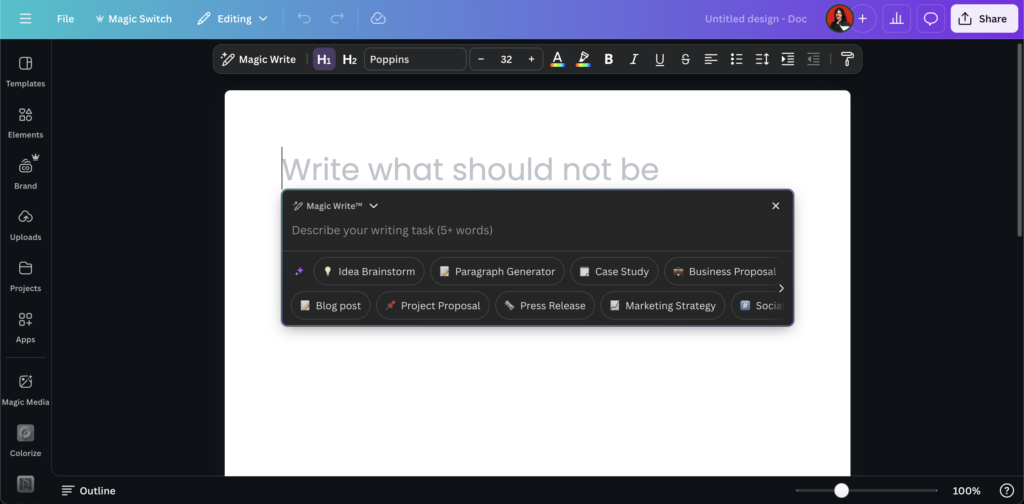Click the Describe your writing task field

(x=537, y=230)
